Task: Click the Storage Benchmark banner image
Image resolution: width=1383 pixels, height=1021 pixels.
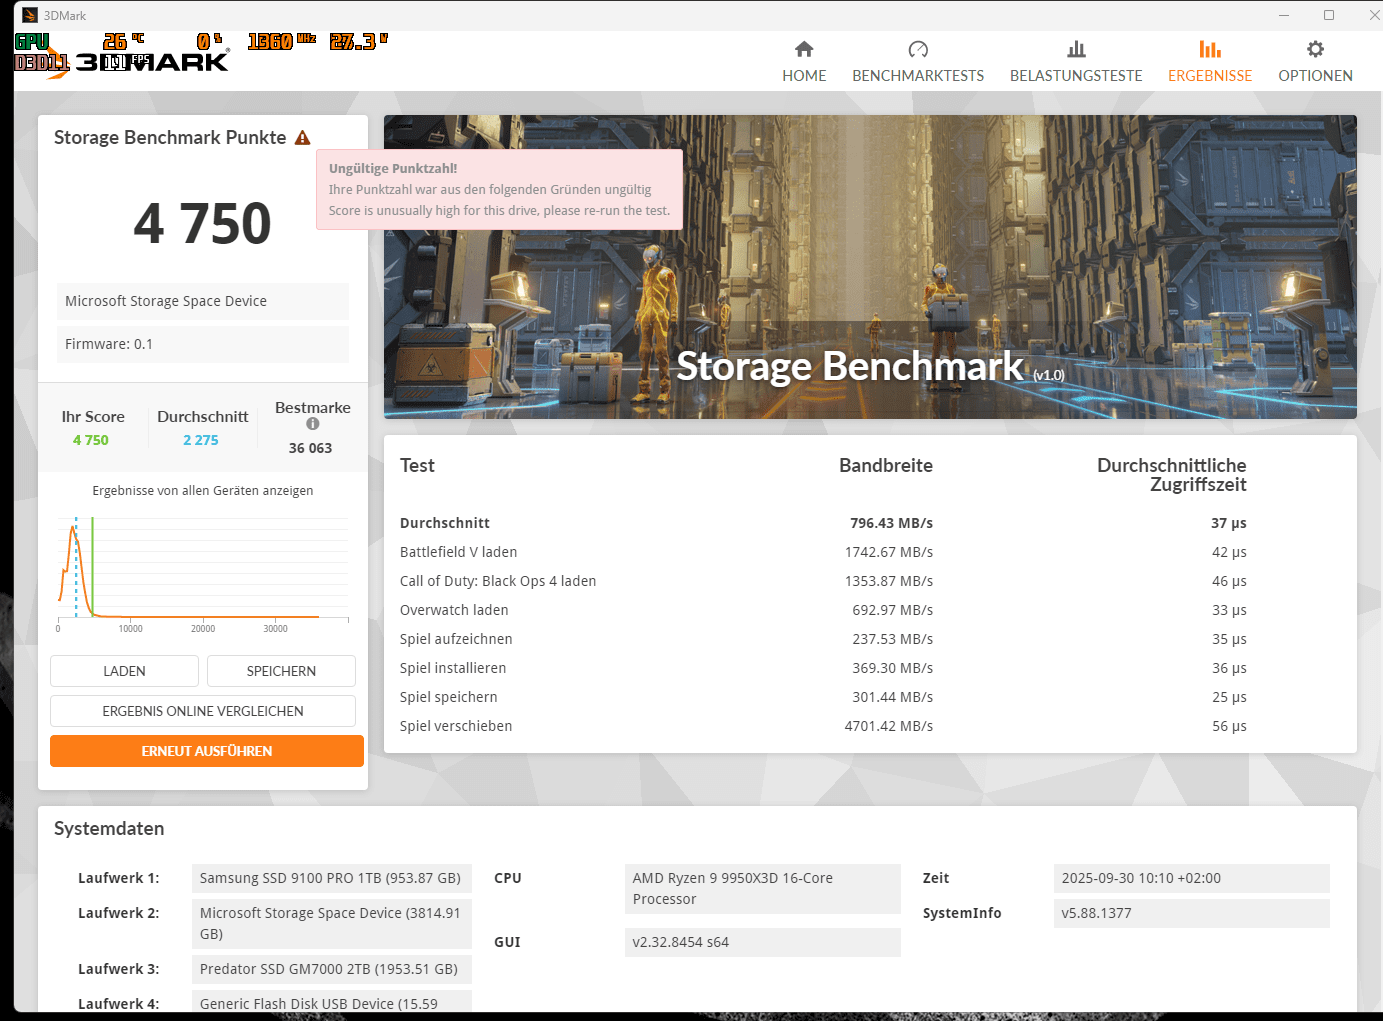Action: click(x=870, y=267)
